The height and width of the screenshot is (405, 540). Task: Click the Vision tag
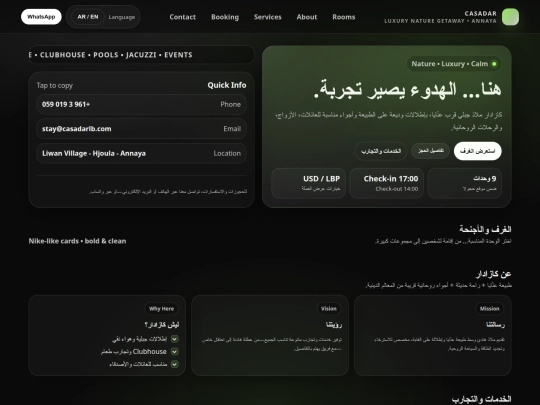tap(329, 309)
